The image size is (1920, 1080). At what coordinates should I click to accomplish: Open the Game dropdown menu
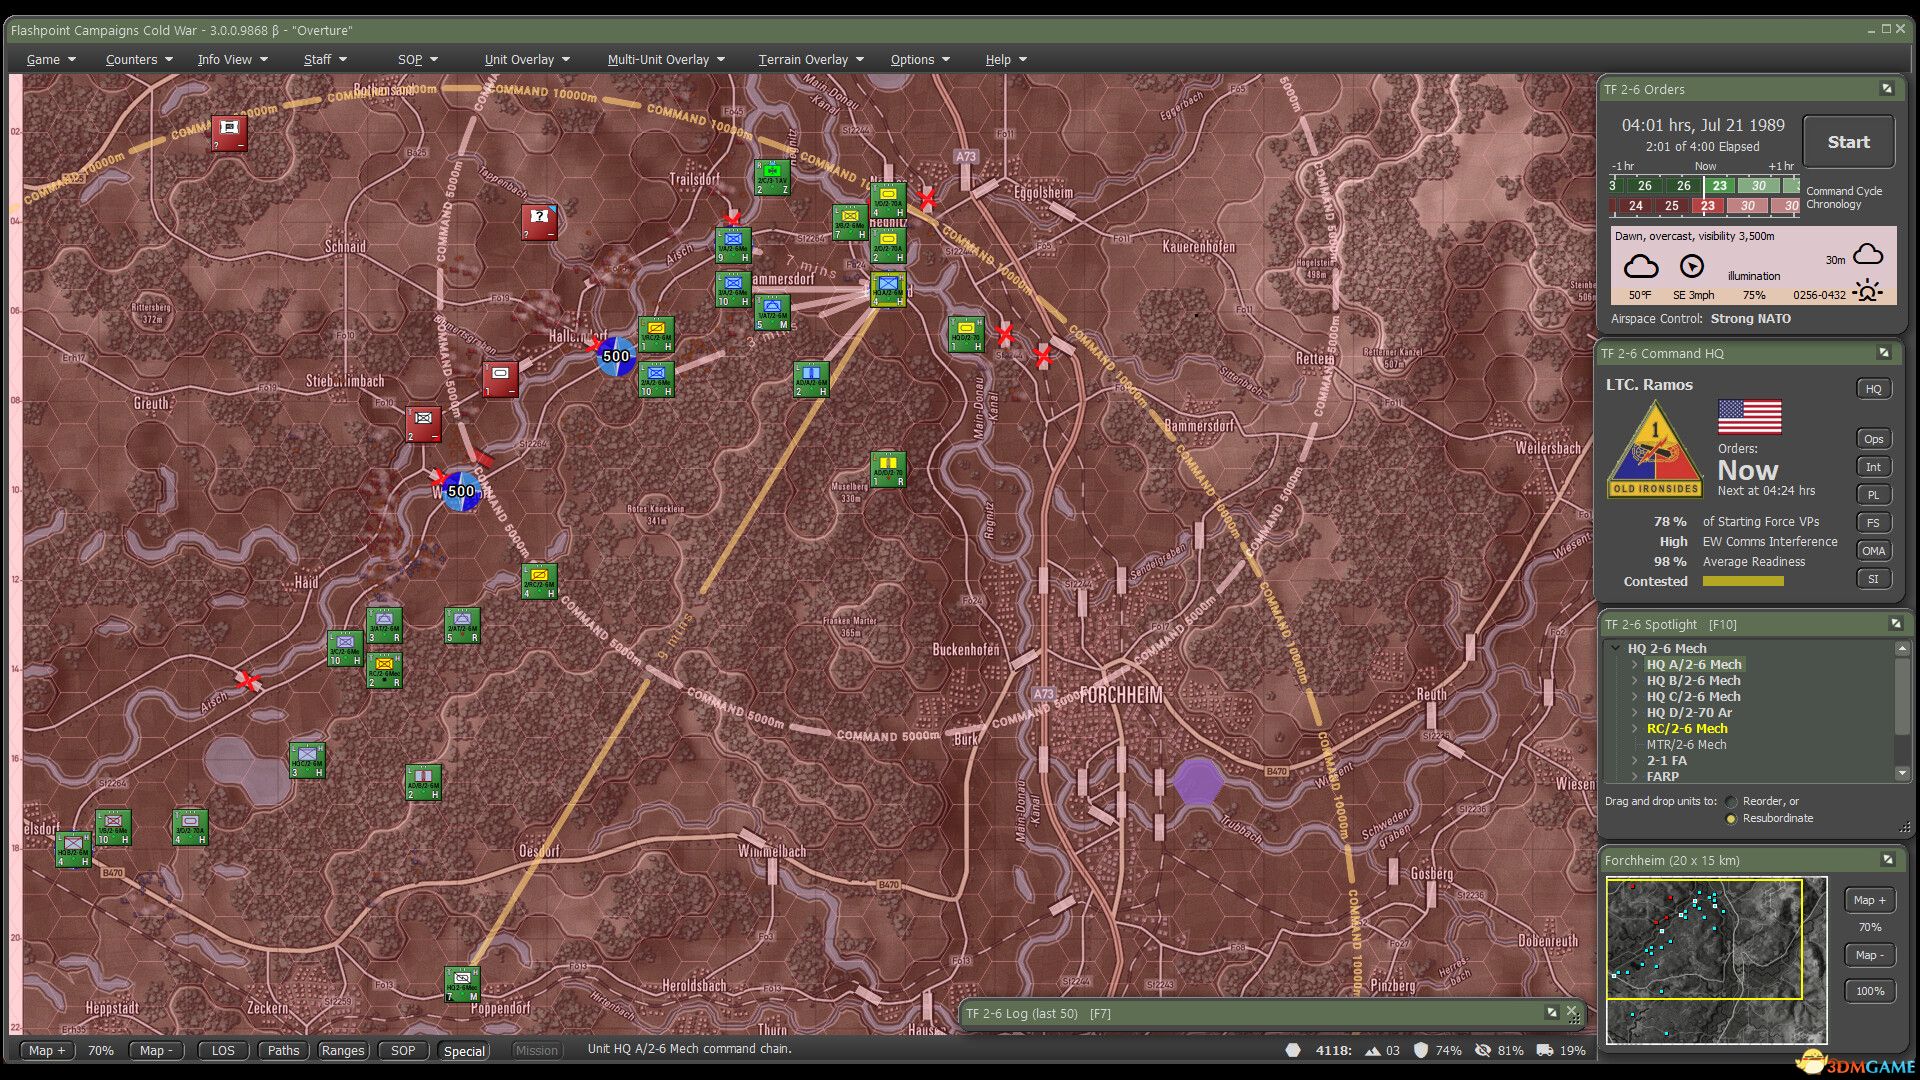(44, 59)
